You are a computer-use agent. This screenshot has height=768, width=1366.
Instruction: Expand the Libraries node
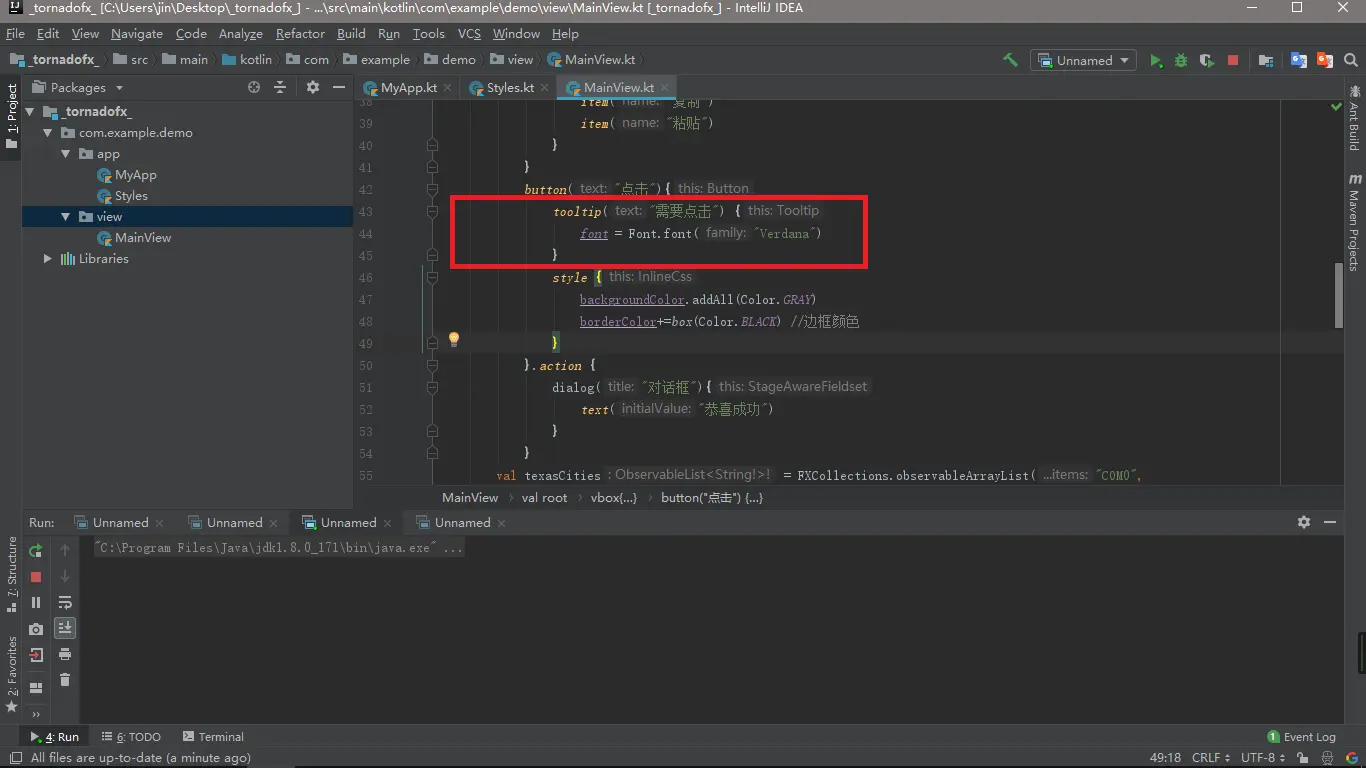pos(47,259)
